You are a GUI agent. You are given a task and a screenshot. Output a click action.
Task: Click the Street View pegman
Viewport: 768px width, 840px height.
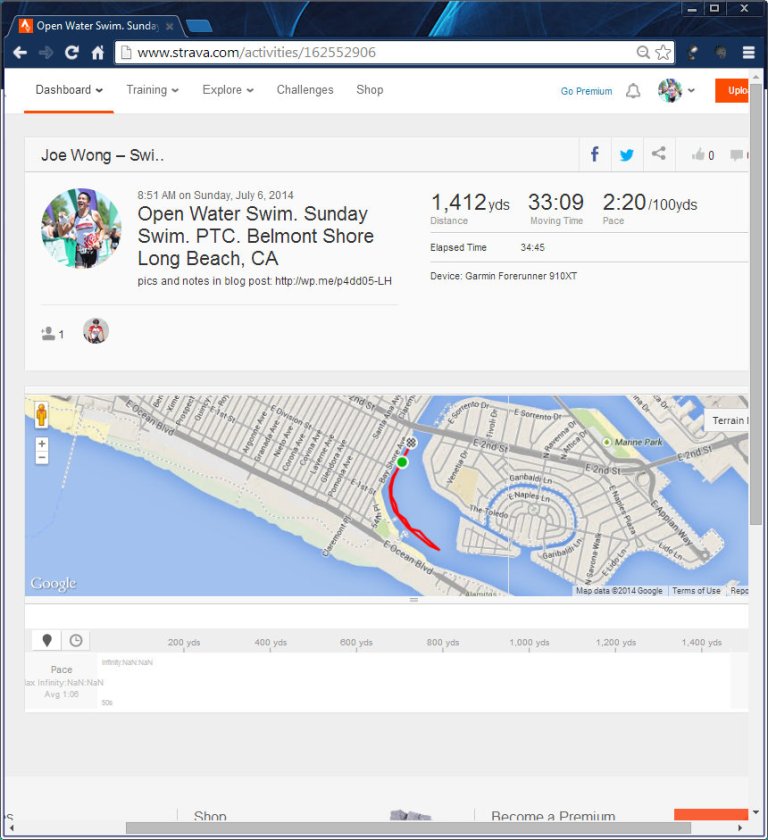[41, 416]
